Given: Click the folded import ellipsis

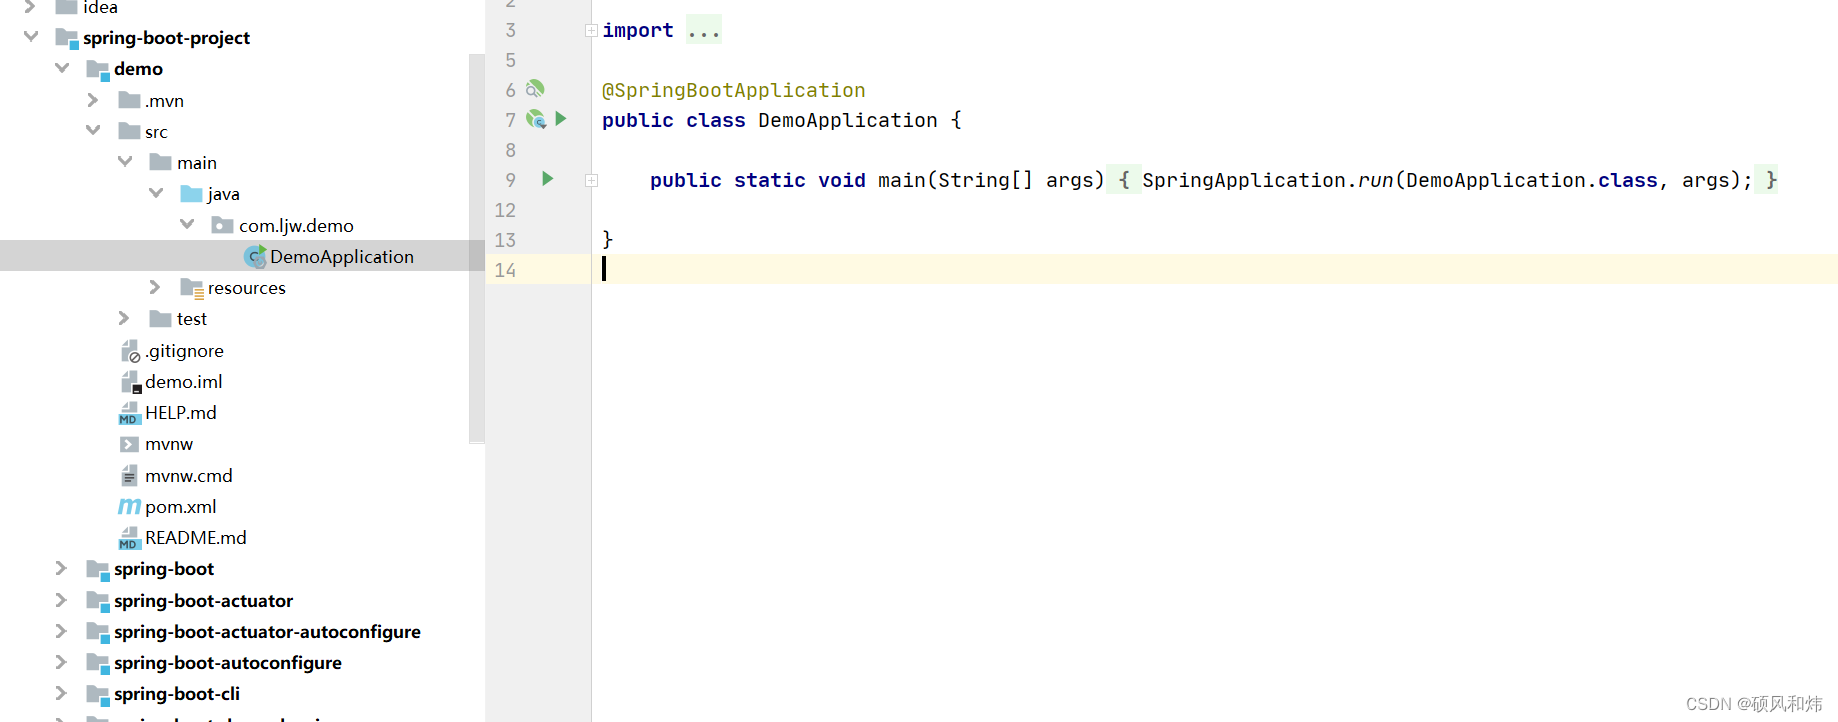Looking at the screenshot, I should coord(704,30).
